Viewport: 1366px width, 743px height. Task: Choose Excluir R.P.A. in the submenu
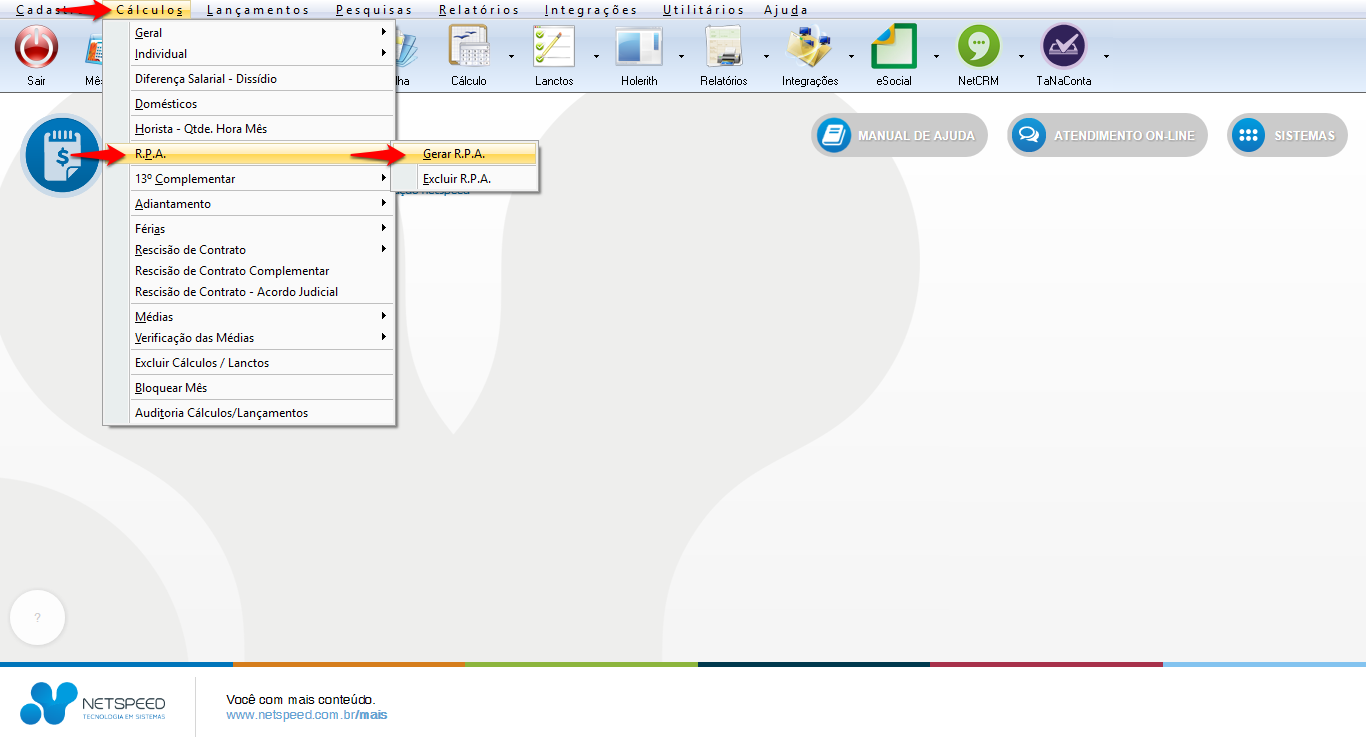(x=457, y=179)
